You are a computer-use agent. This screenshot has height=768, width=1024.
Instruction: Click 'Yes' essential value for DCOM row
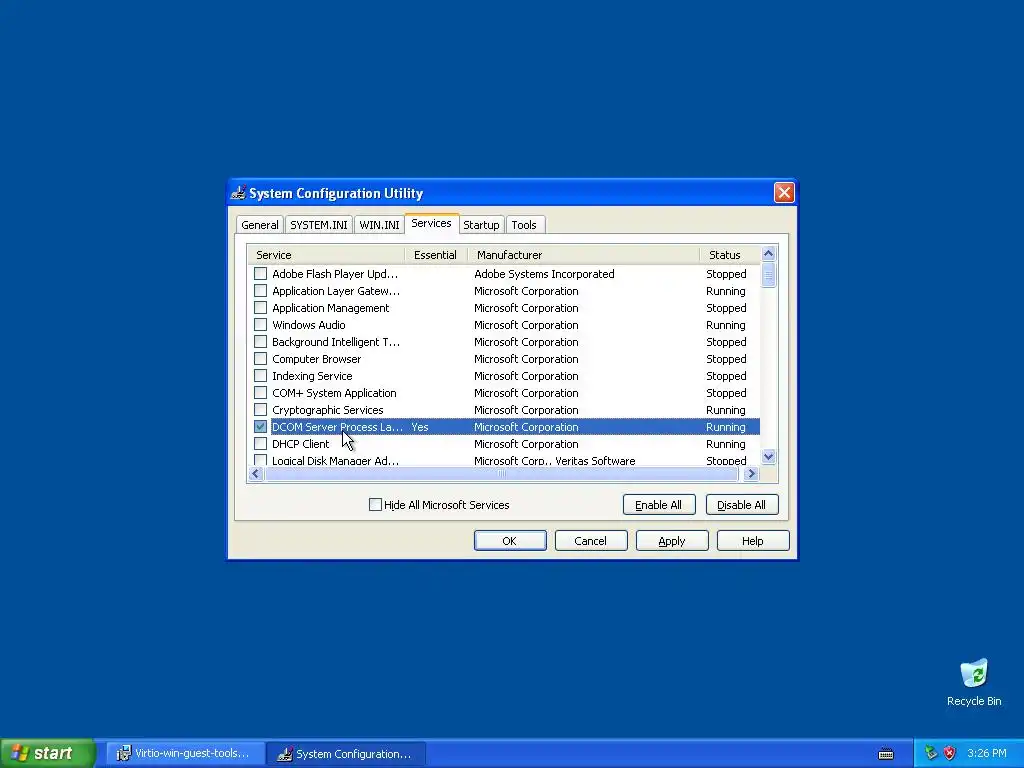click(x=420, y=427)
